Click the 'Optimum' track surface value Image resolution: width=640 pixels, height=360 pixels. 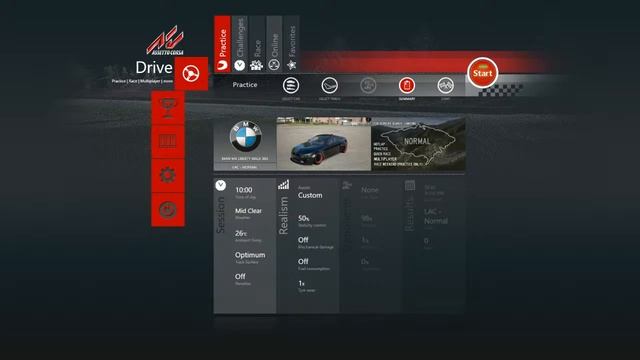[250, 255]
